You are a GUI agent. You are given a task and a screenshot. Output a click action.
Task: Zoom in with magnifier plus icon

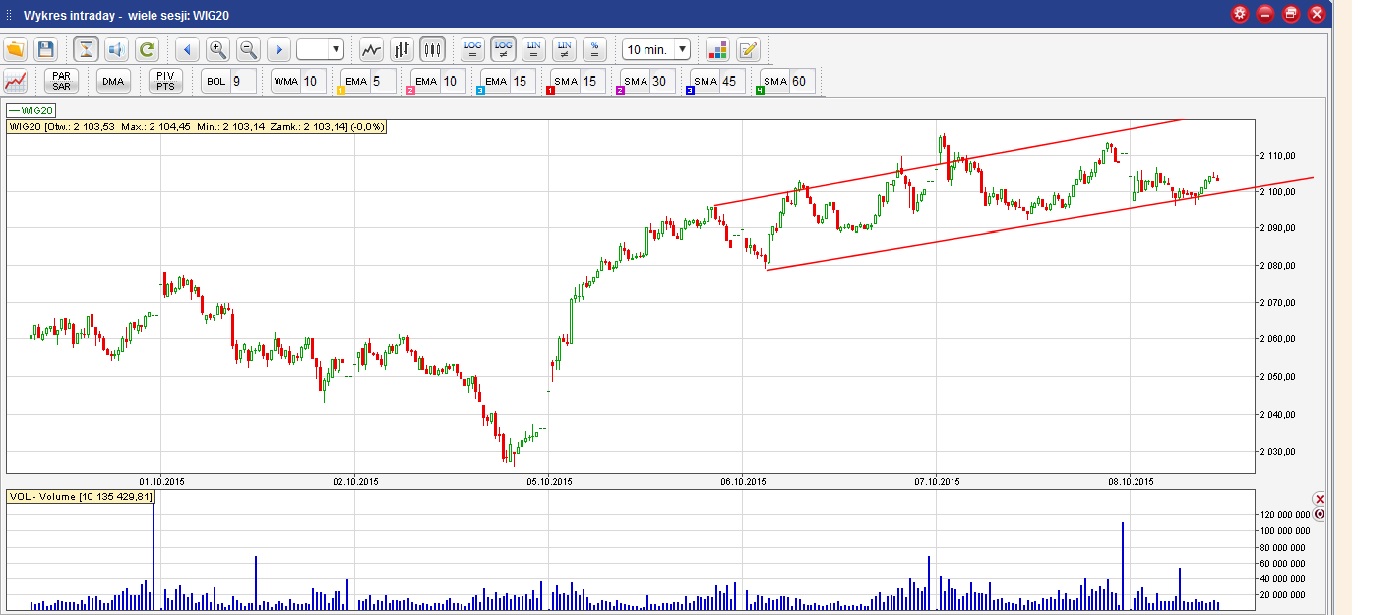click(x=217, y=49)
